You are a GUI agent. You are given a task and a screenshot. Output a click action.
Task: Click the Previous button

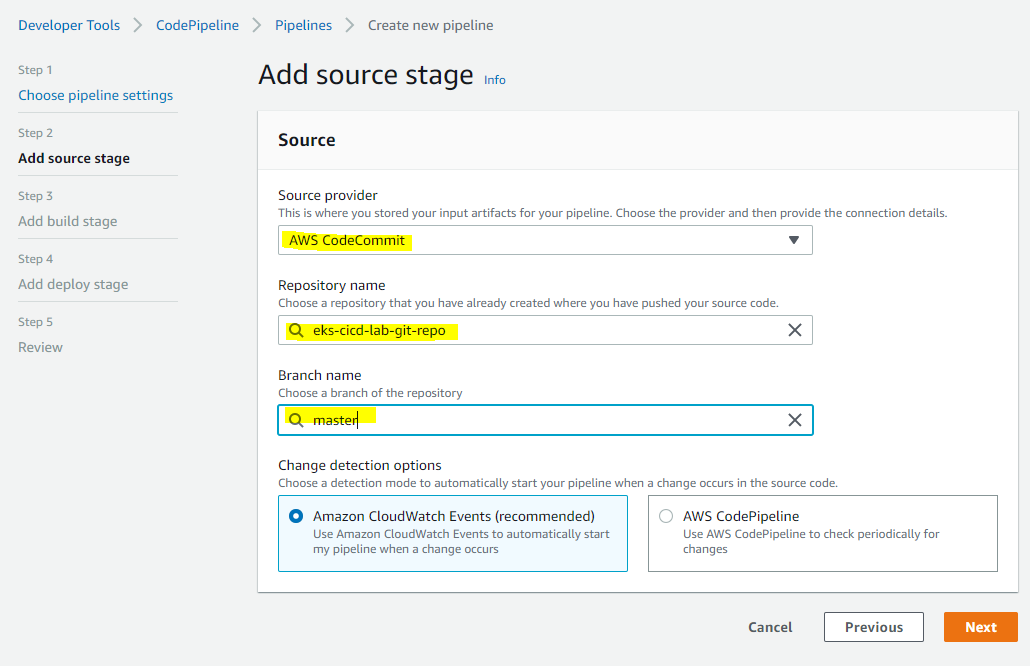[874, 627]
